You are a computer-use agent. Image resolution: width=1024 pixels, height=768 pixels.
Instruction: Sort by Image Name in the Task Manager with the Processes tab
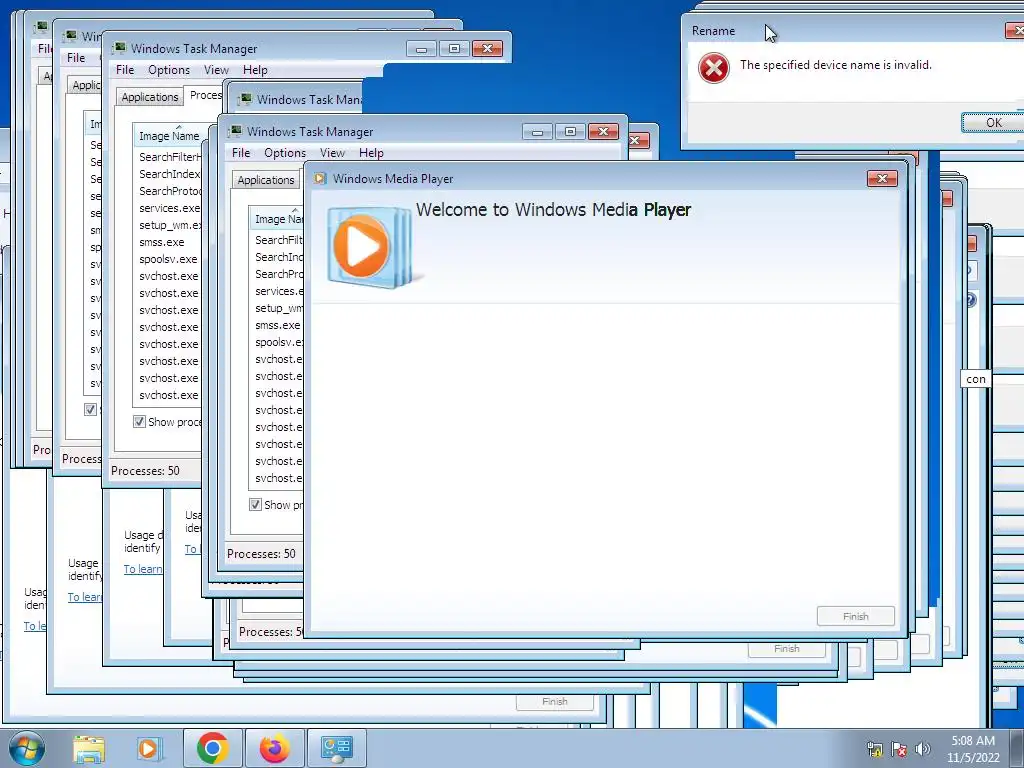pos(168,136)
